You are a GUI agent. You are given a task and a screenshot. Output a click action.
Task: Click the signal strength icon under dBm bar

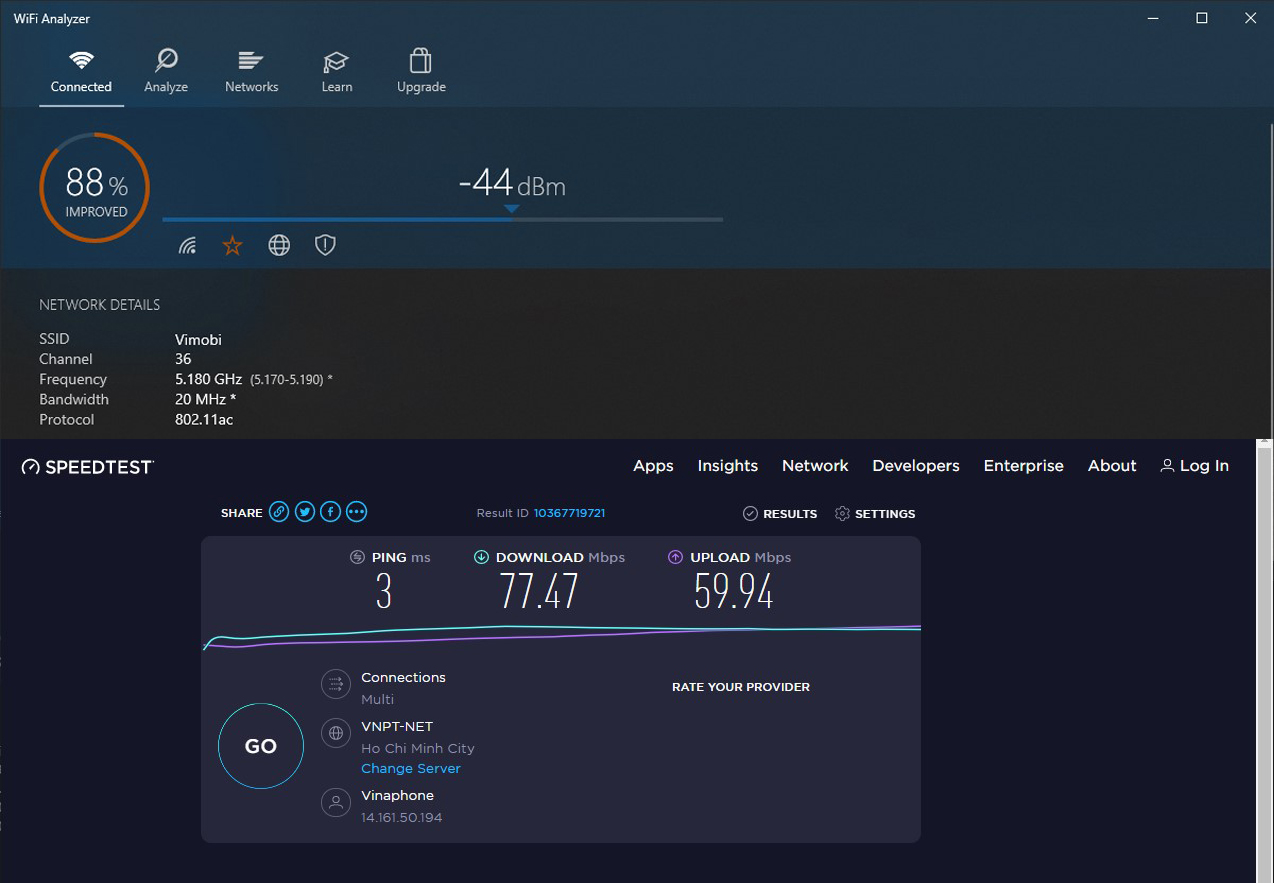(x=188, y=246)
